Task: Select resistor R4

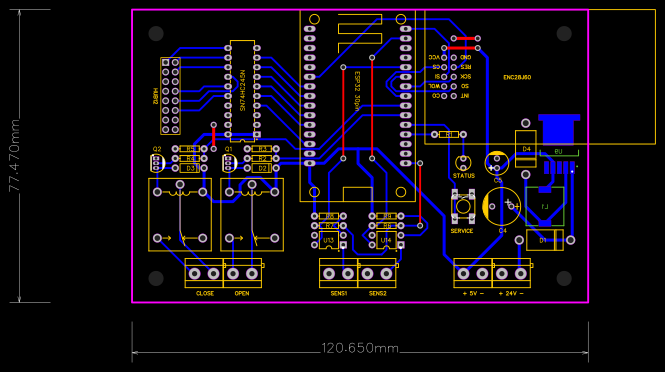Action: [x=190, y=159]
